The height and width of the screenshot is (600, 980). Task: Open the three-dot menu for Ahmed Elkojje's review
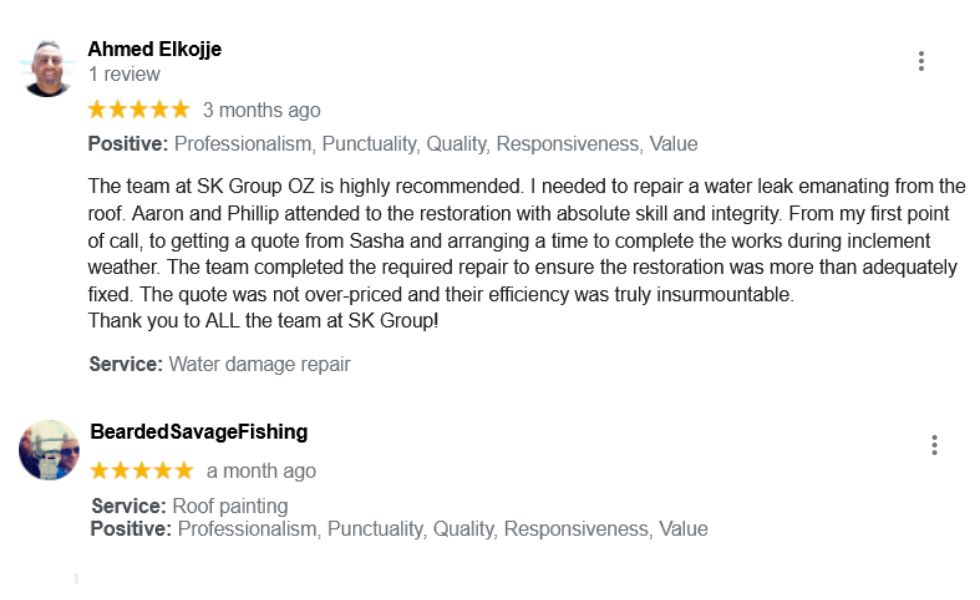click(x=921, y=61)
